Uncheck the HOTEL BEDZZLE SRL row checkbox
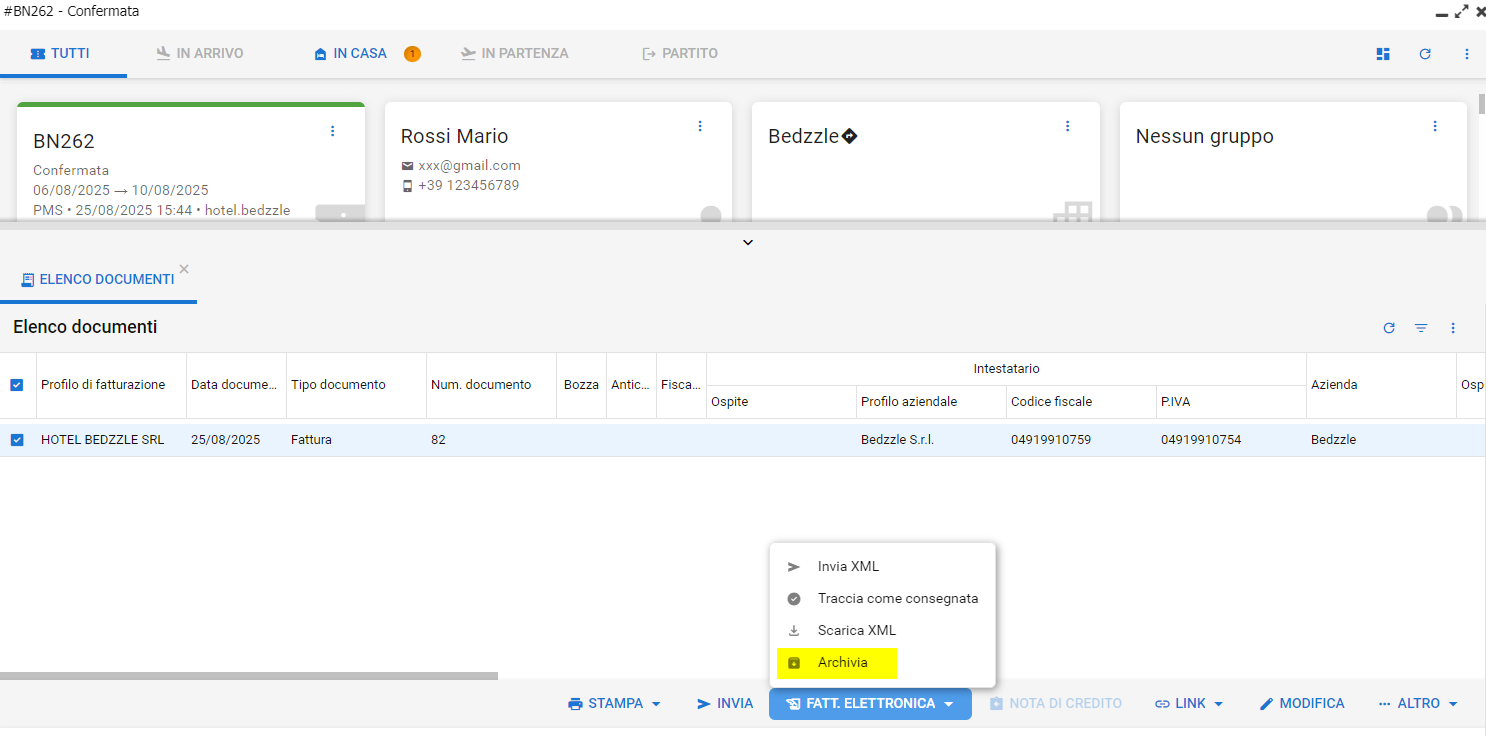 pyautogui.click(x=16, y=440)
